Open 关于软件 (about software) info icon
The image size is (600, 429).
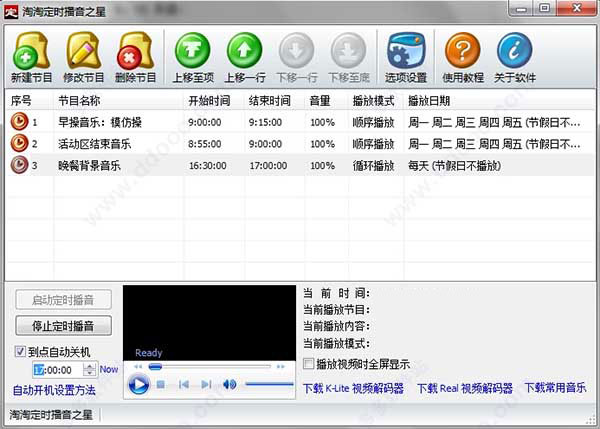(514, 51)
